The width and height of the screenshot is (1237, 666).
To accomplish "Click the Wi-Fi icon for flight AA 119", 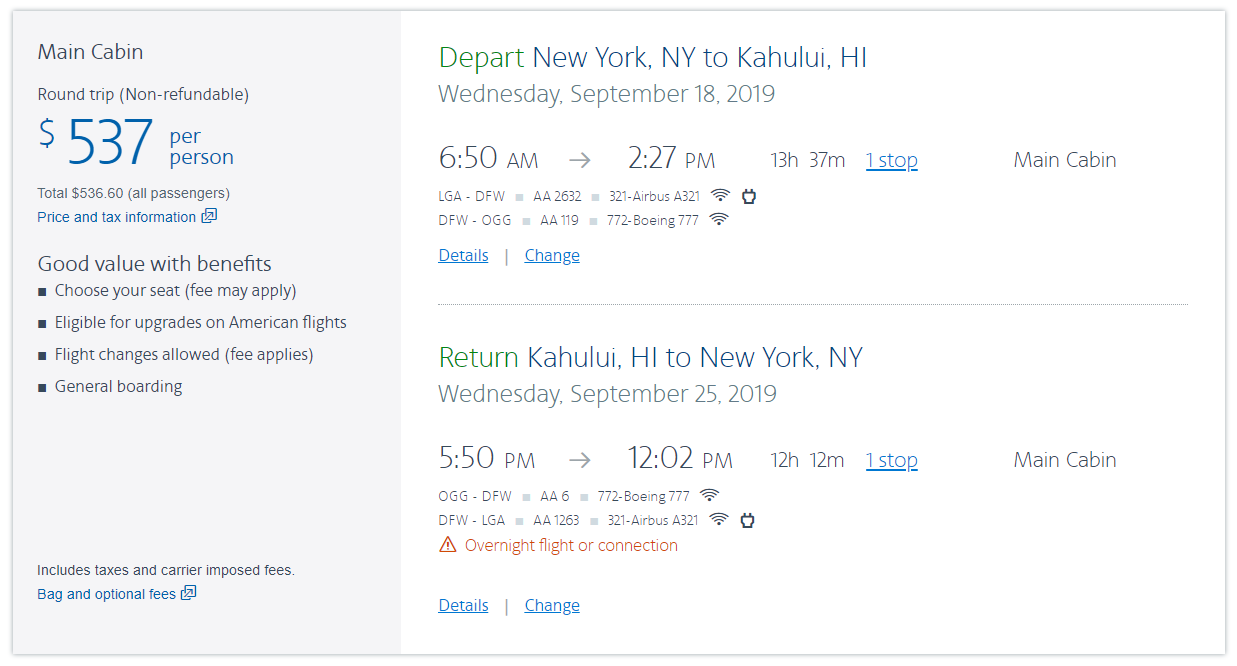I will coord(718,220).
